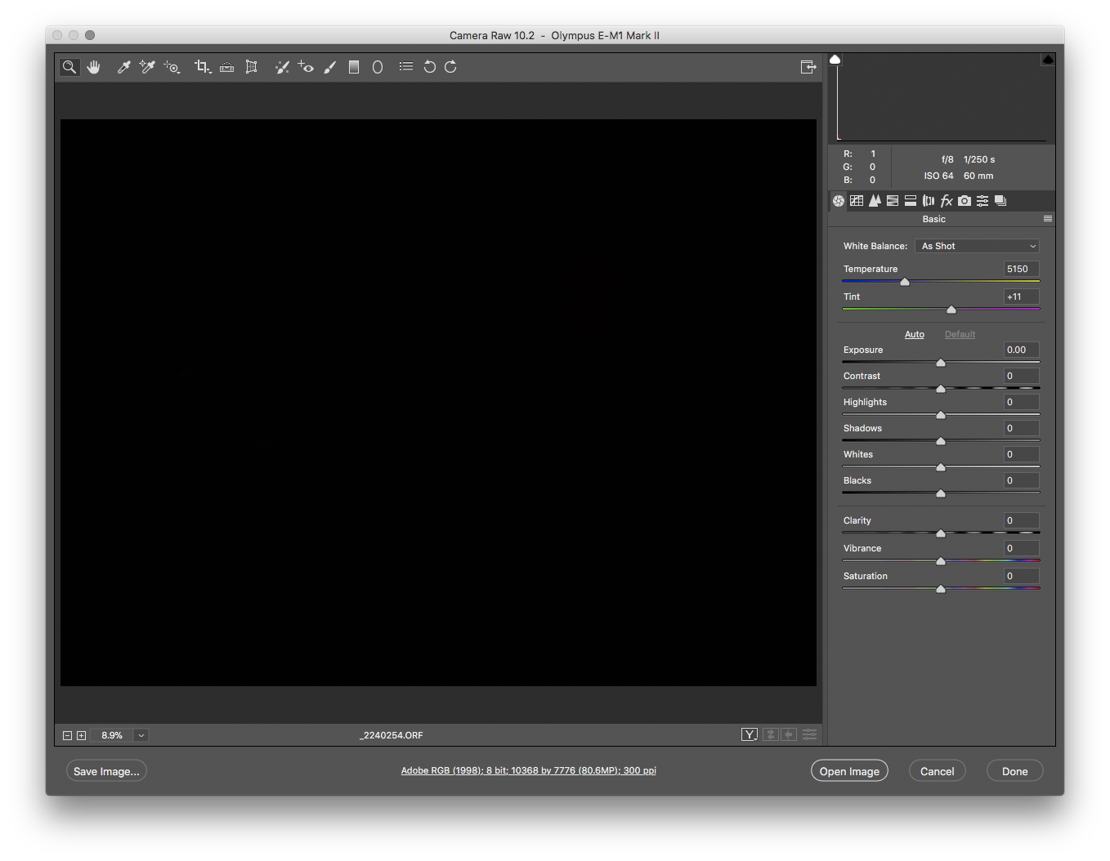Select the Graduated Filter tool
Screen dimensions: 1110x861
coord(354,67)
